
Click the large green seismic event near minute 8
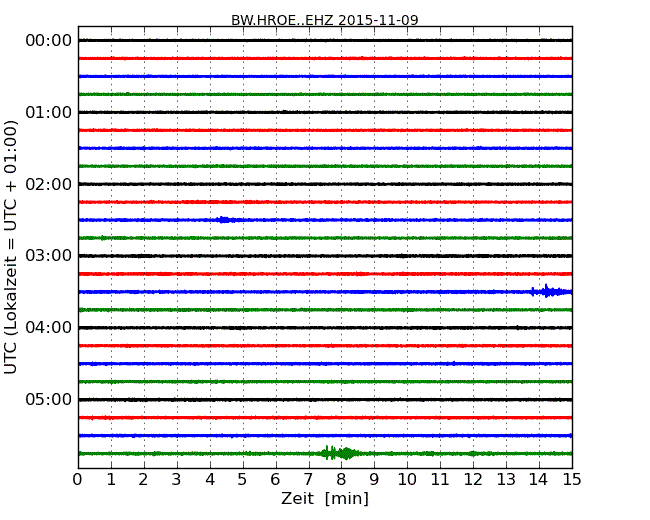coord(341,453)
